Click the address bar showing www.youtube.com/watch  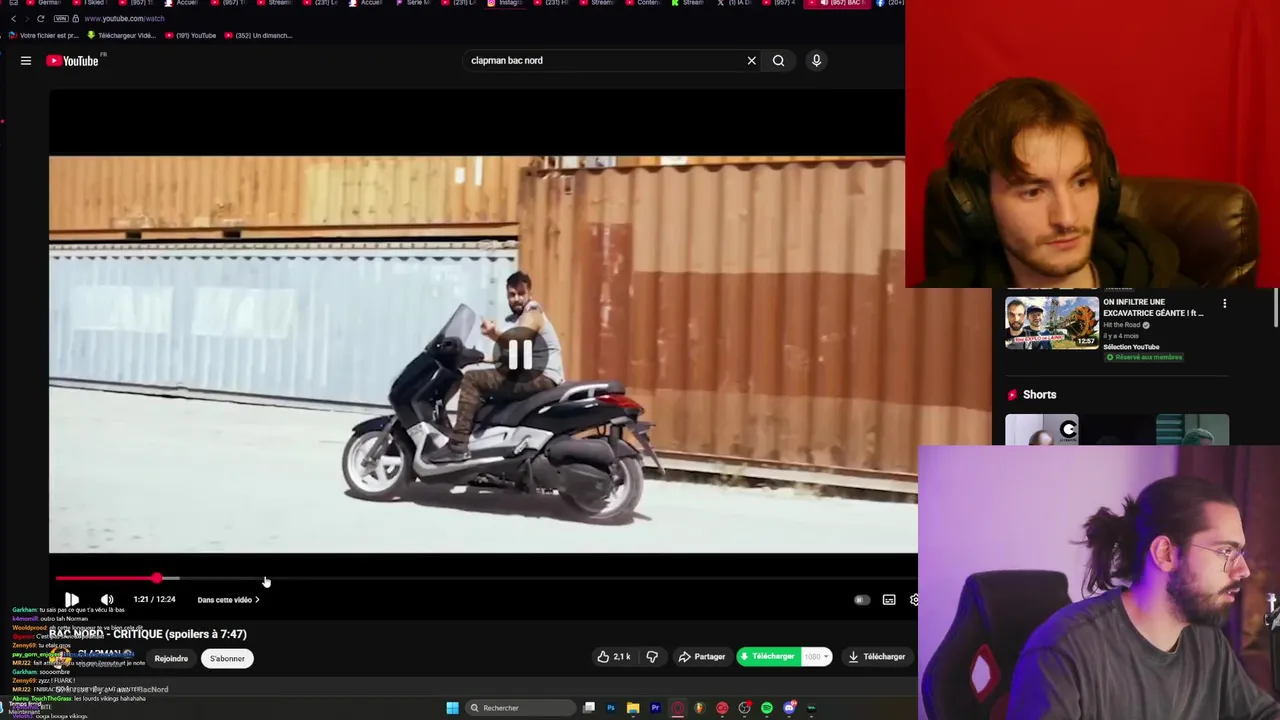pyautogui.click(x=124, y=19)
